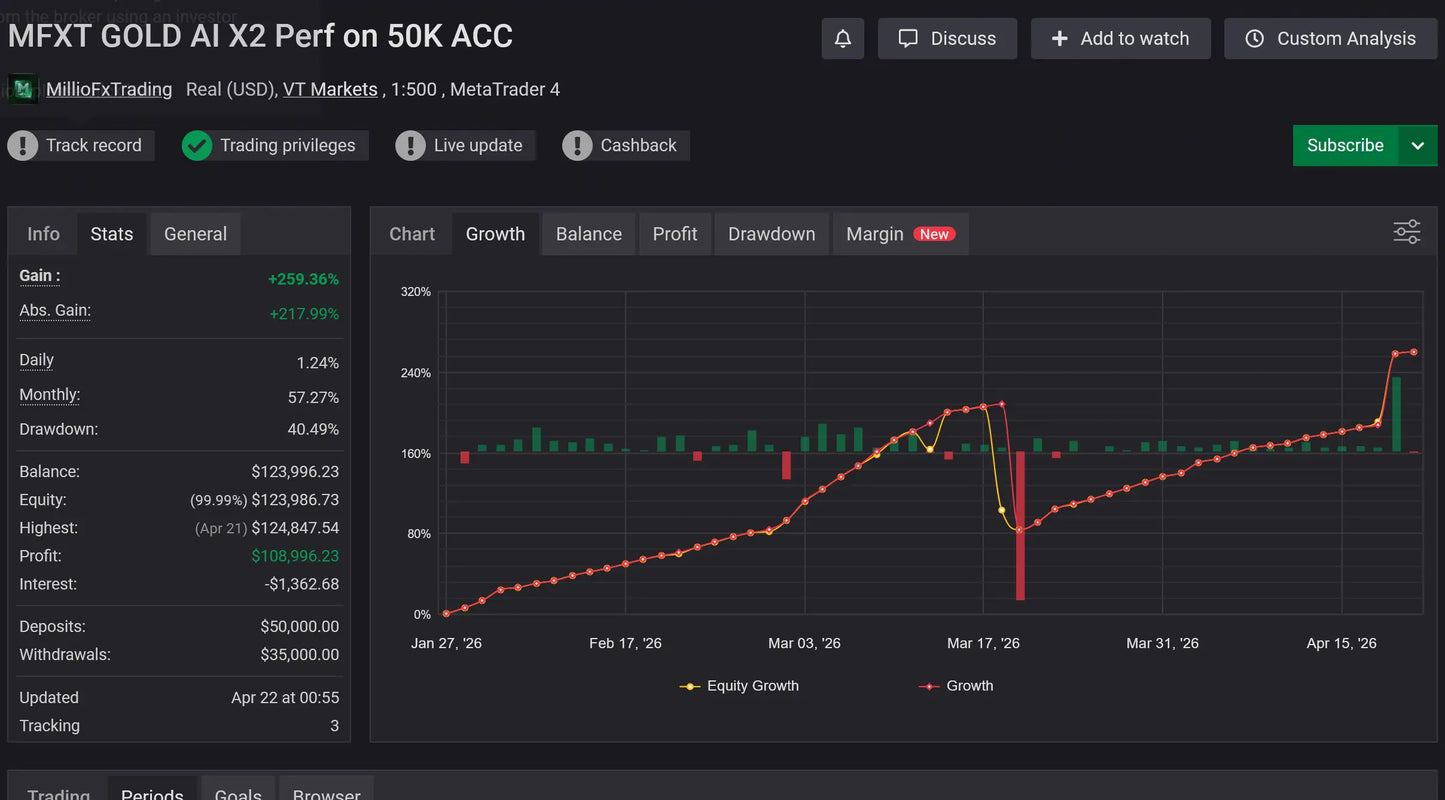The width and height of the screenshot is (1445, 800).
Task: Open the General tab
Action: (x=195, y=233)
